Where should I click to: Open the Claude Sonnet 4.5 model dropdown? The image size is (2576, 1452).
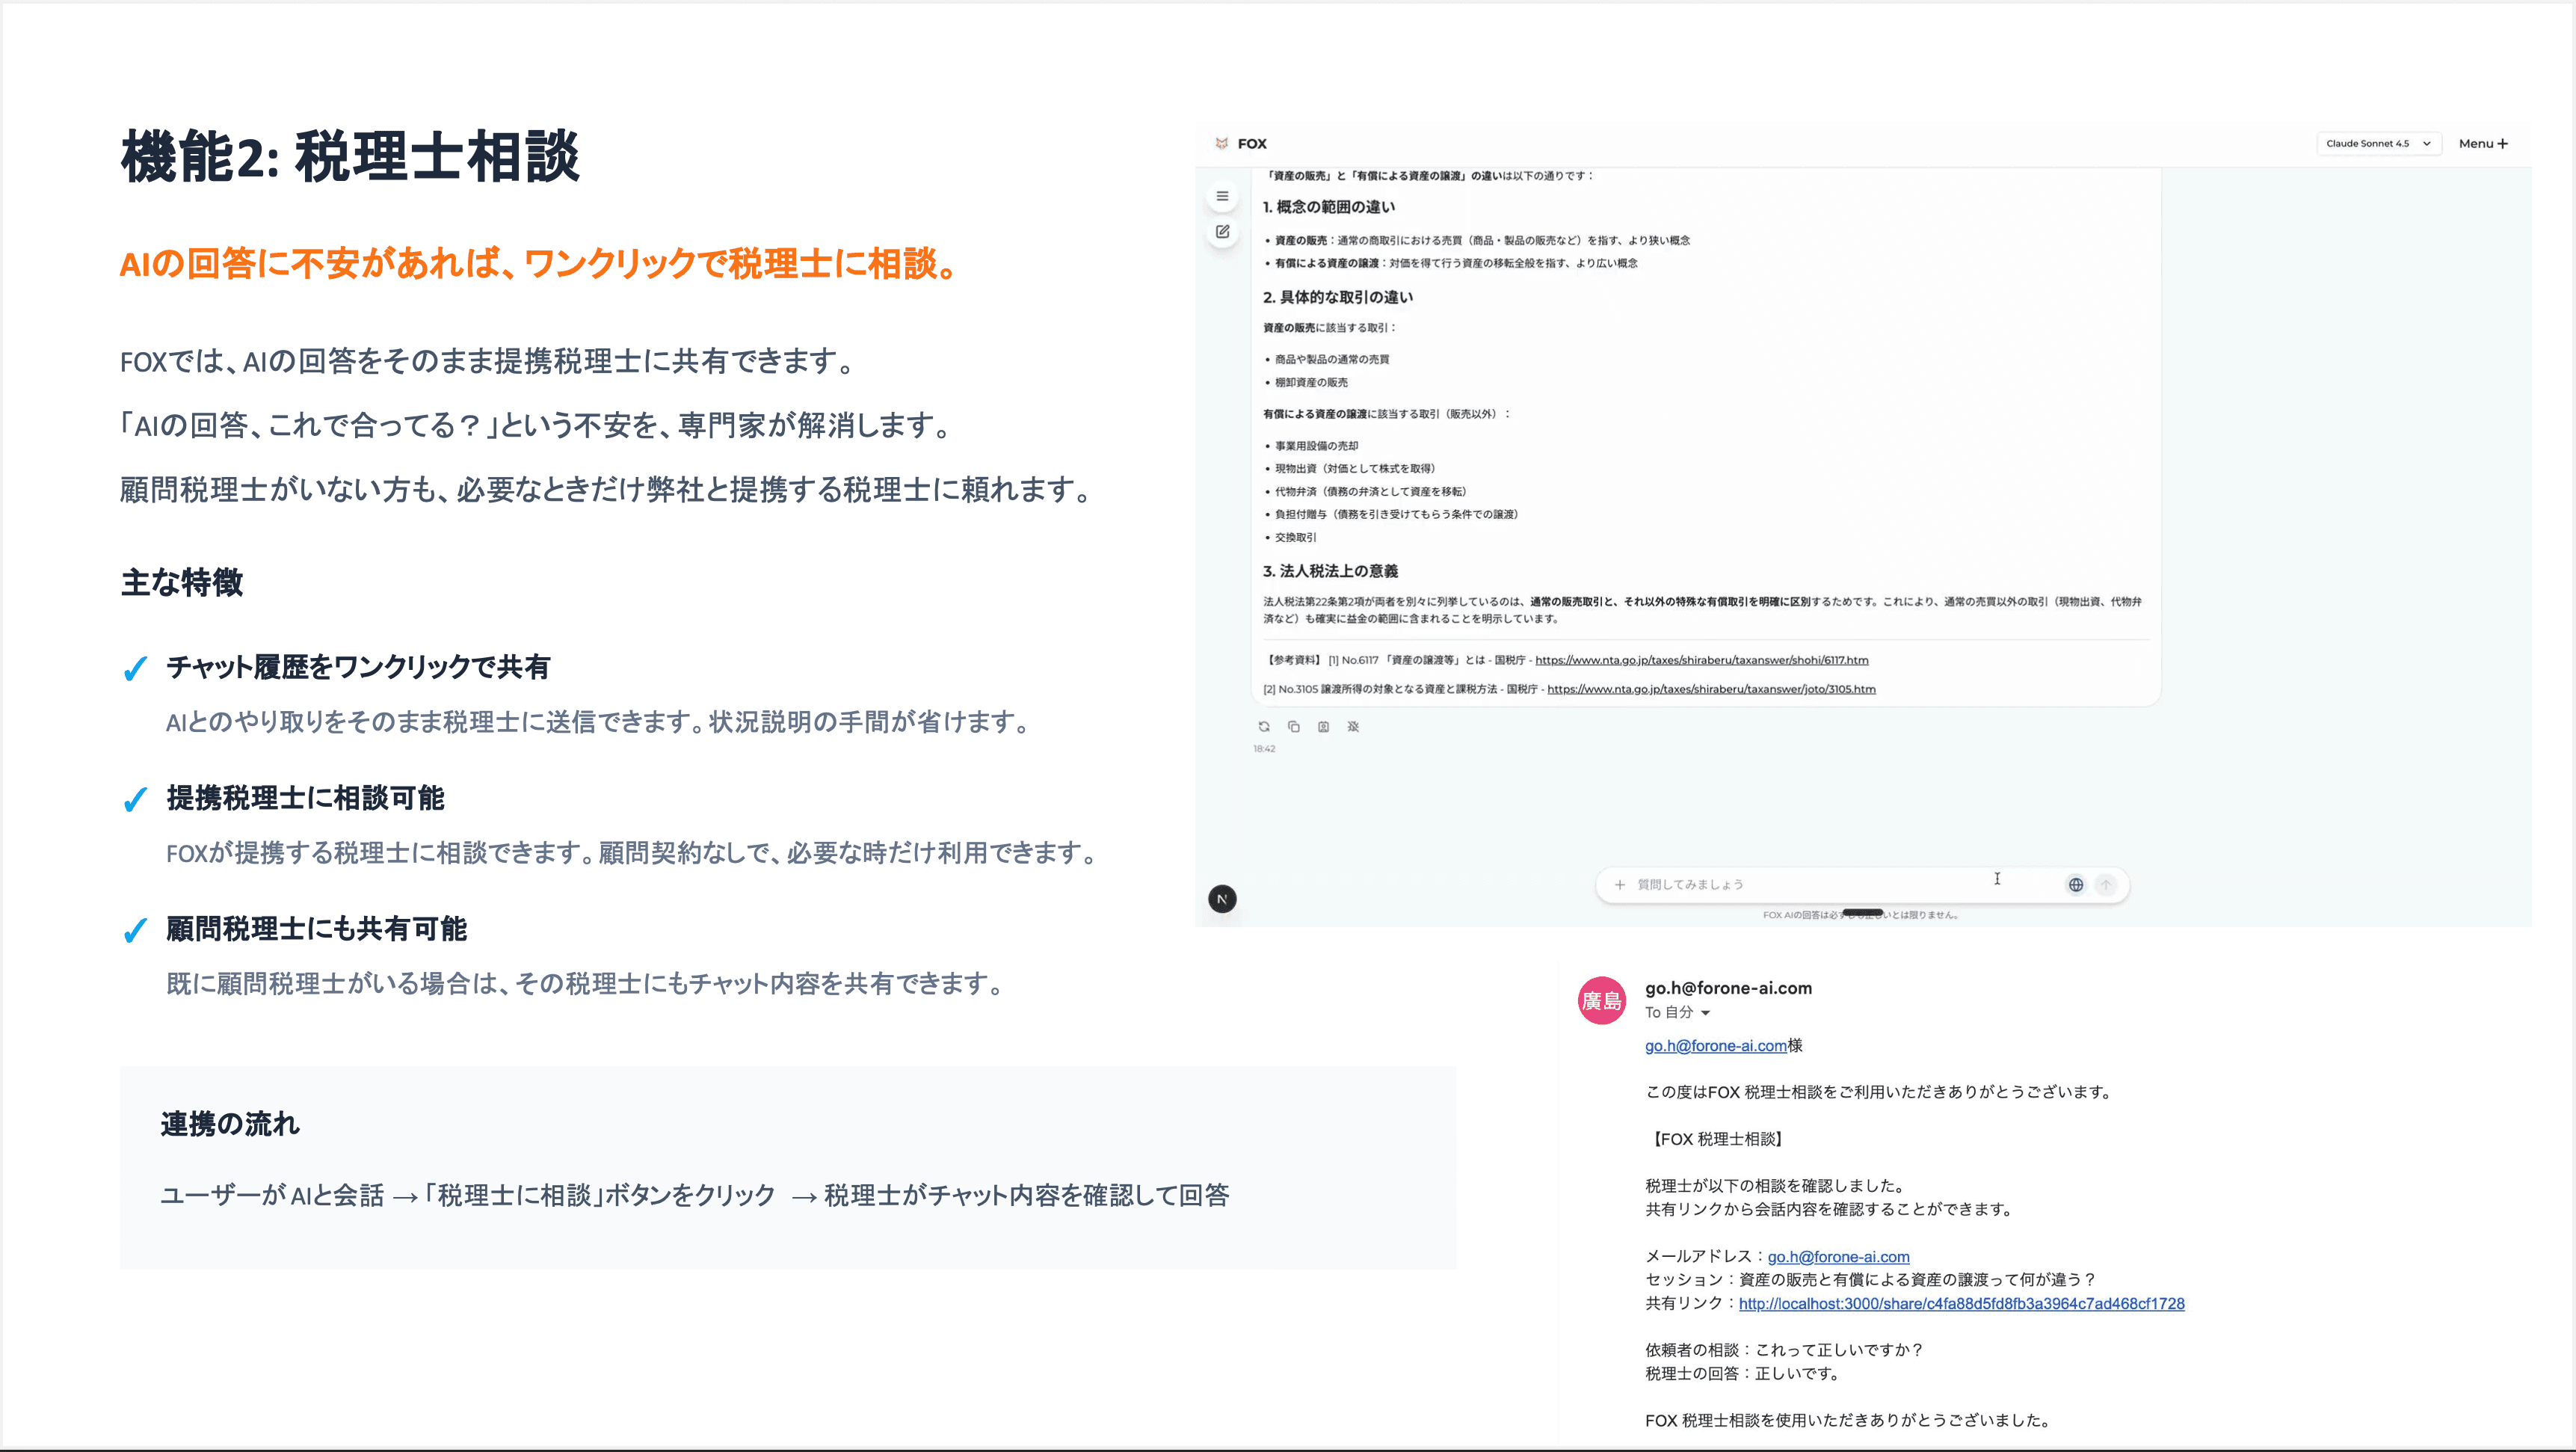2377,143
